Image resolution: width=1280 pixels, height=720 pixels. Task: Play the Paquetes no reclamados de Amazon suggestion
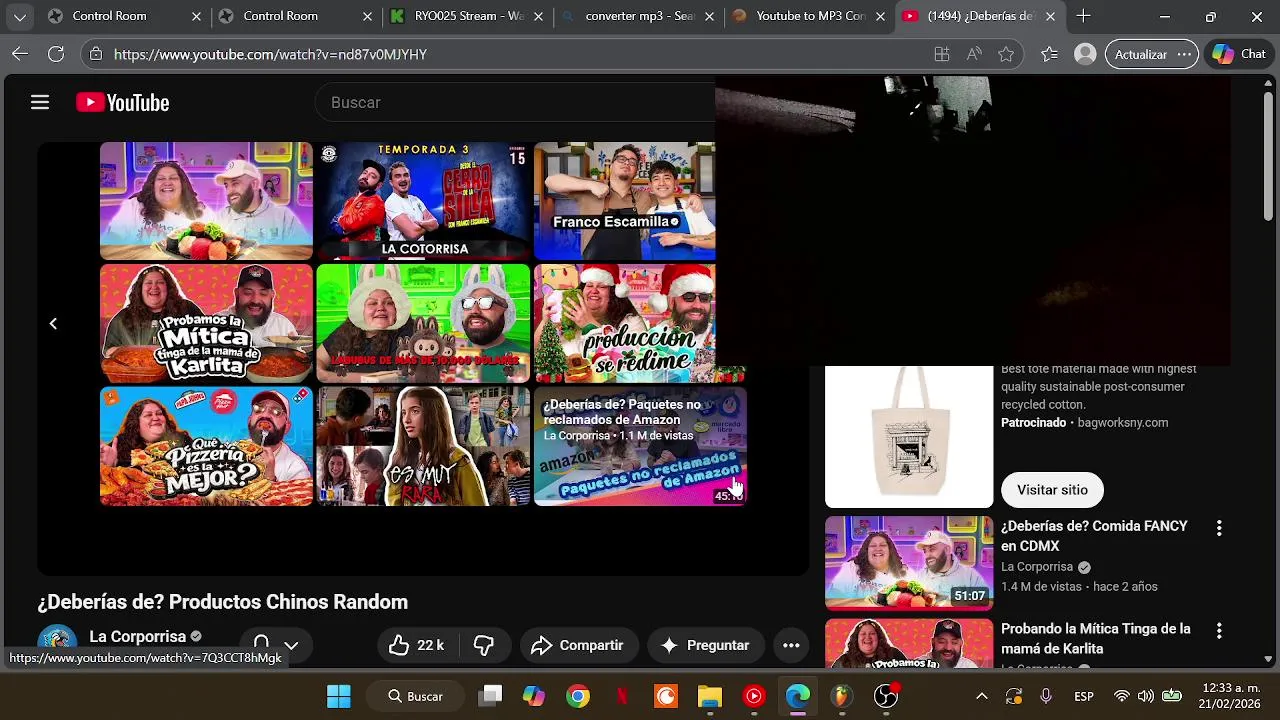[640, 446]
